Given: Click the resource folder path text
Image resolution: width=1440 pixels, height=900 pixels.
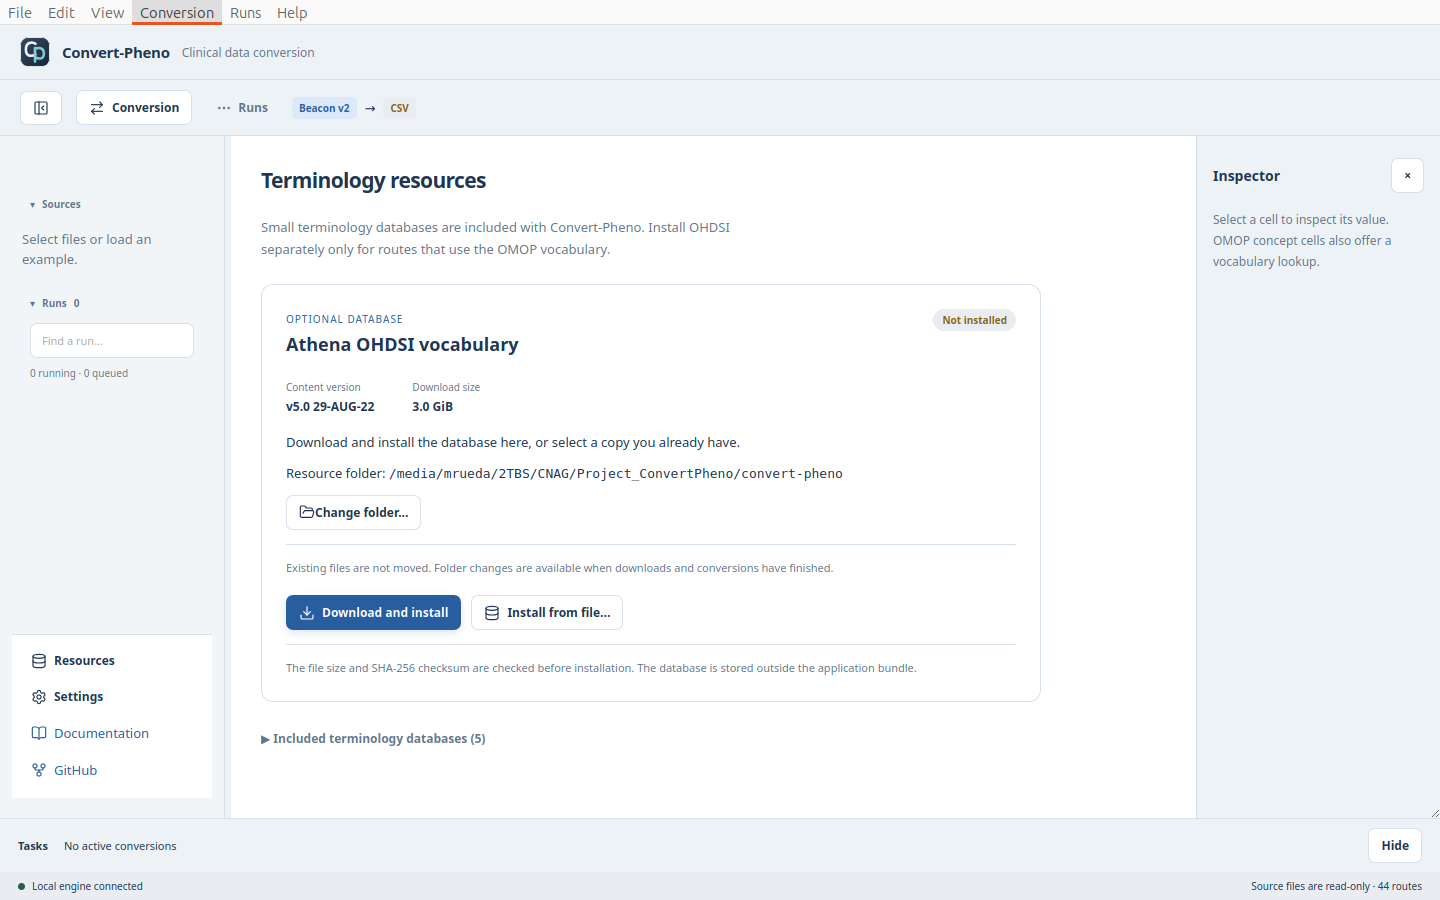Looking at the screenshot, I should click(616, 474).
